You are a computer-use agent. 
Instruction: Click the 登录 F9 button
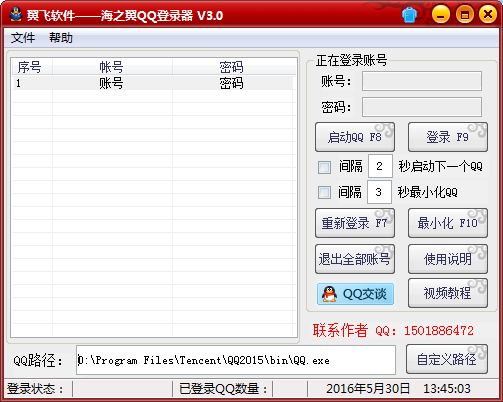(x=448, y=137)
